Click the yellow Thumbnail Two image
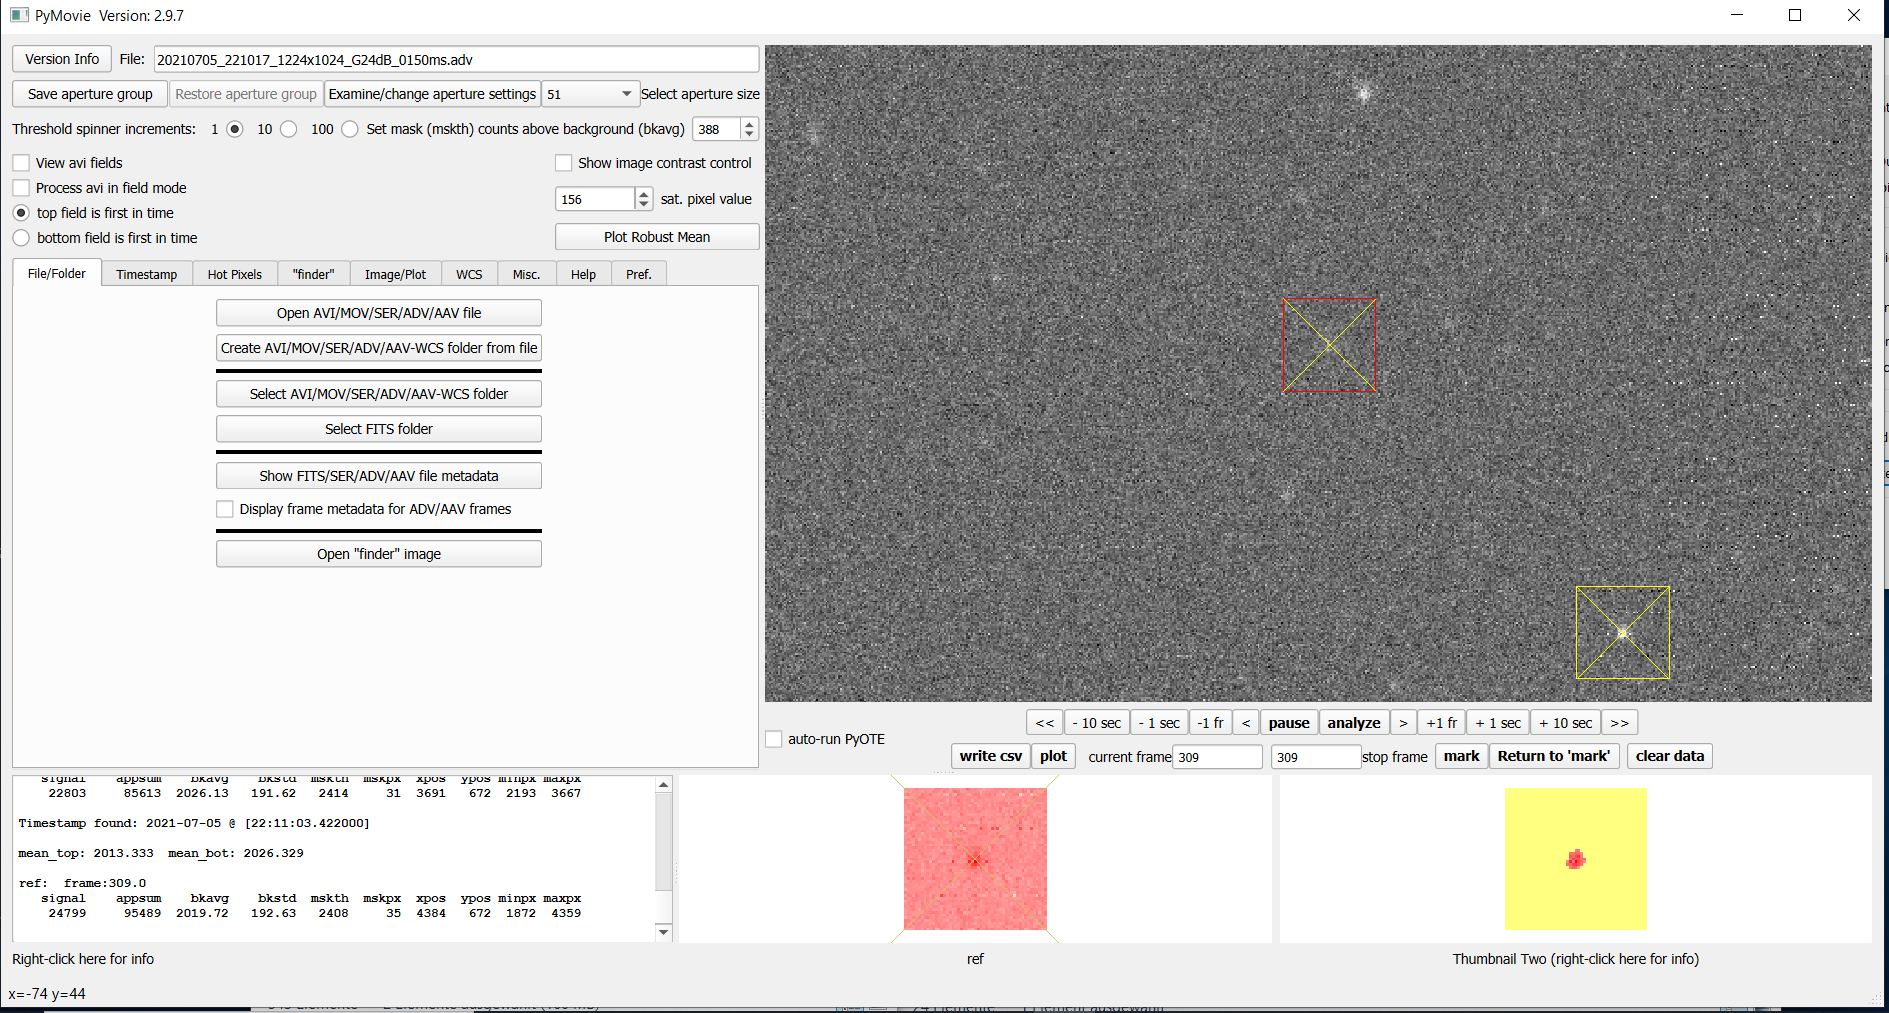Screen dimensions: 1889x1013 point(1575,859)
